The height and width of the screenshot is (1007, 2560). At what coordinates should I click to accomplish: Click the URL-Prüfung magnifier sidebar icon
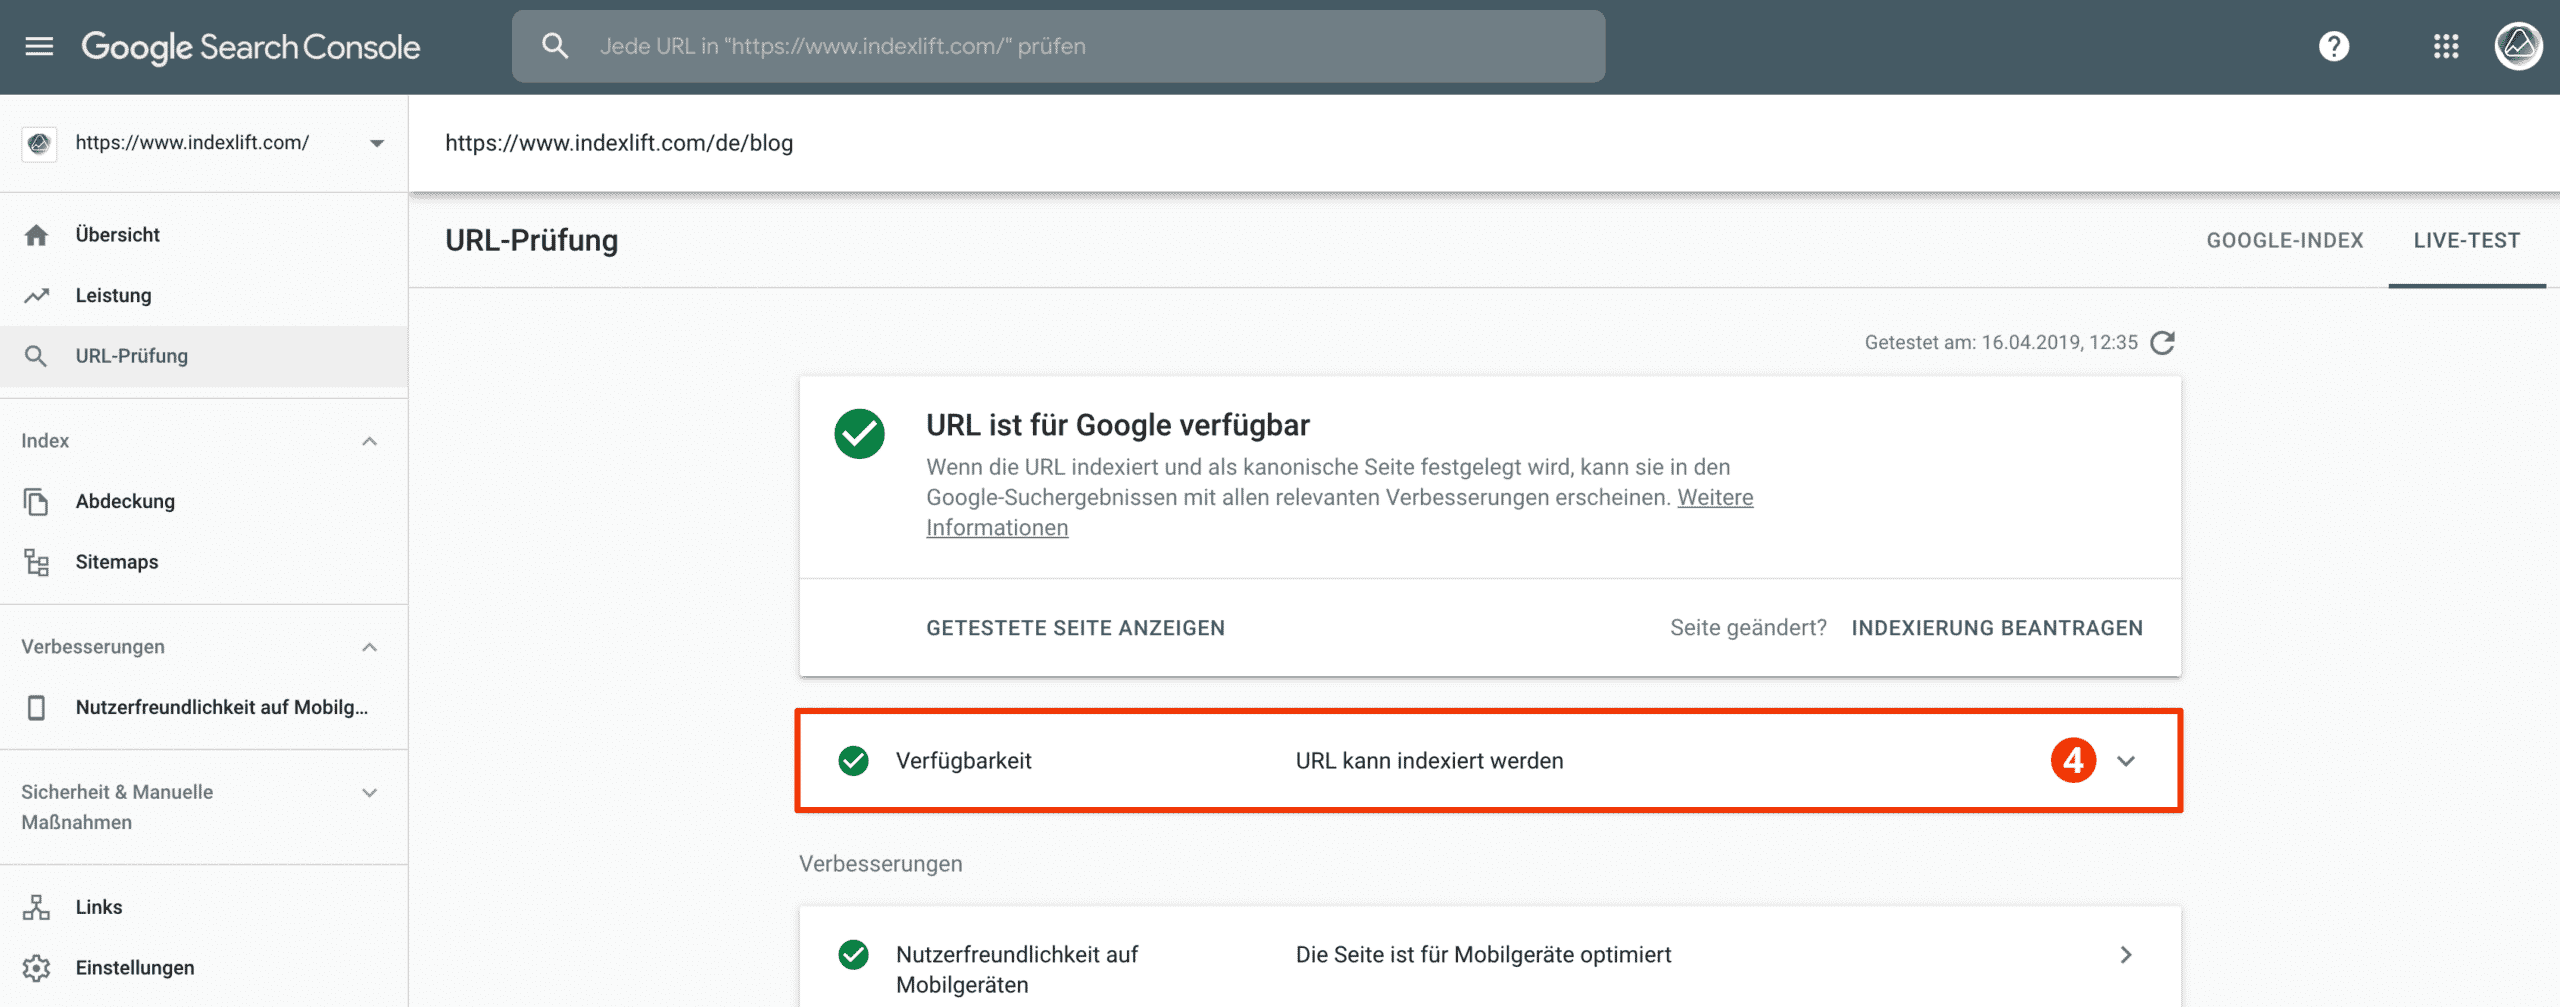click(36, 356)
